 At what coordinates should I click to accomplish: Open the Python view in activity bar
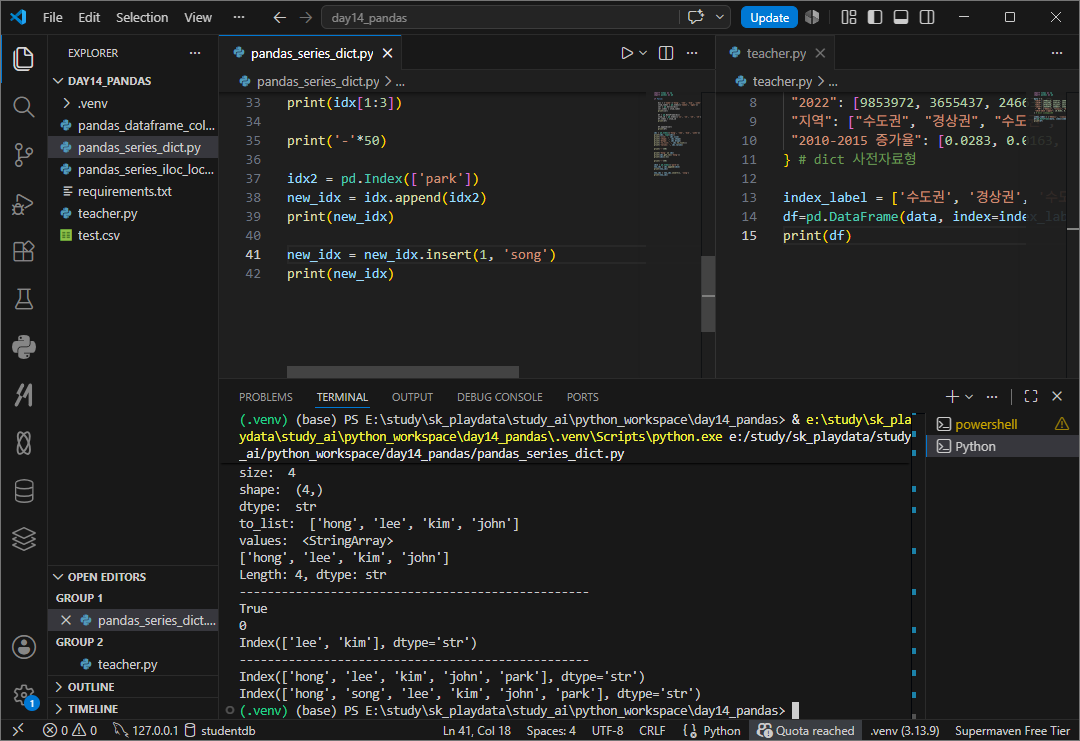(x=23, y=347)
